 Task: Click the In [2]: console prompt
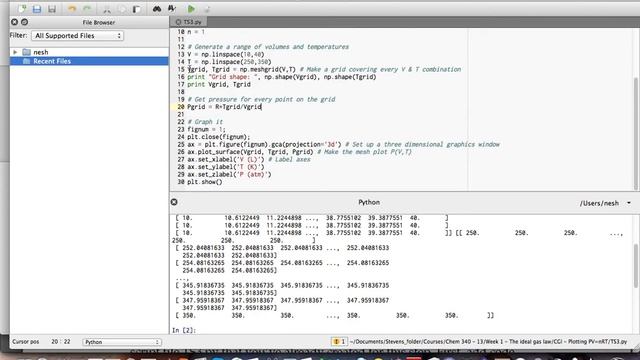pos(184,330)
